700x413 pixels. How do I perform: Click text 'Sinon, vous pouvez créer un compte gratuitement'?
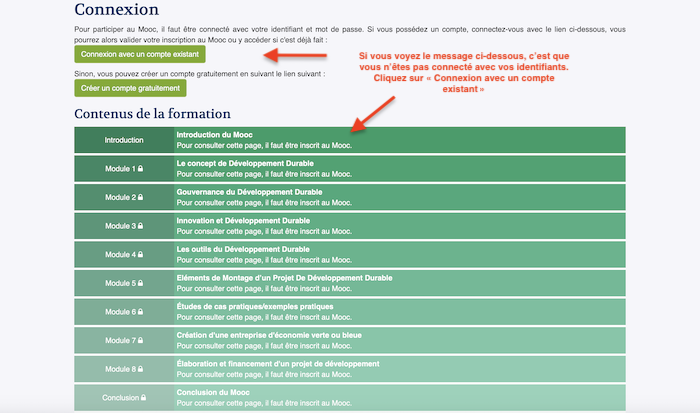click(200, 74)
